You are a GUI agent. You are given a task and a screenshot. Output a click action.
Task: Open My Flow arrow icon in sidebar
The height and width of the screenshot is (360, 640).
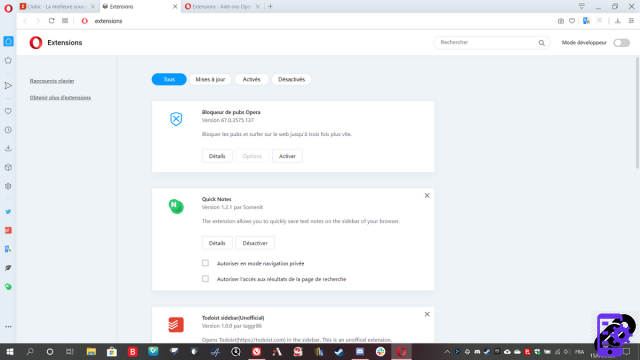[8, 86]
